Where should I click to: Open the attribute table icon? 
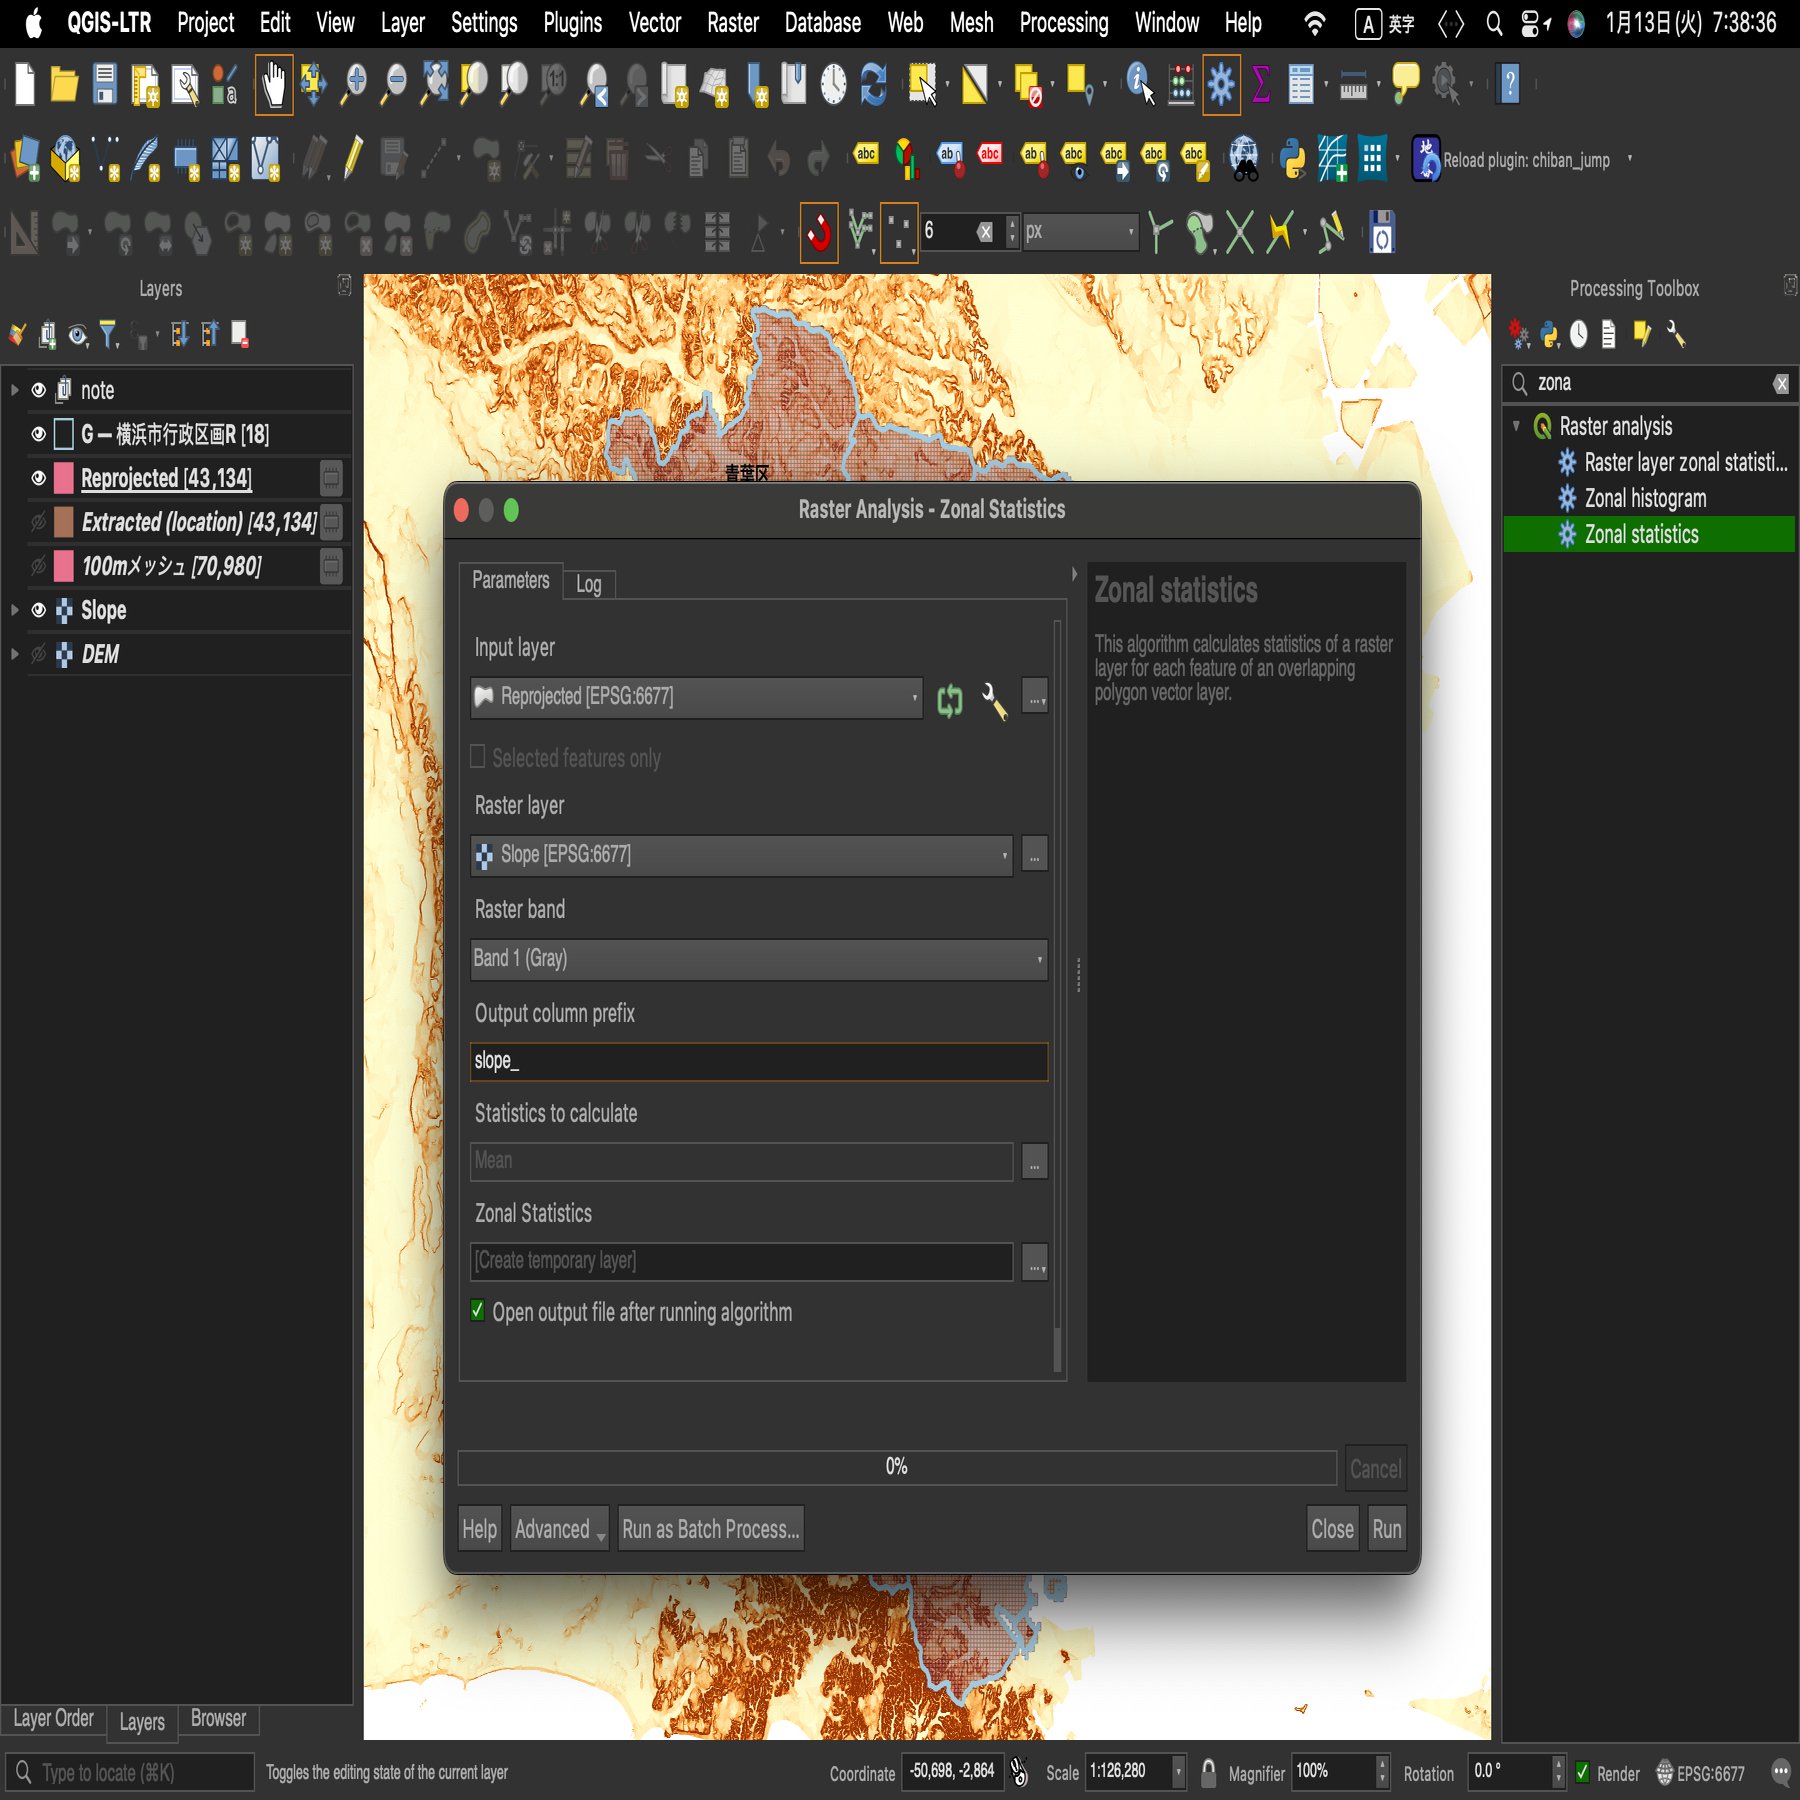(1301, 84)
